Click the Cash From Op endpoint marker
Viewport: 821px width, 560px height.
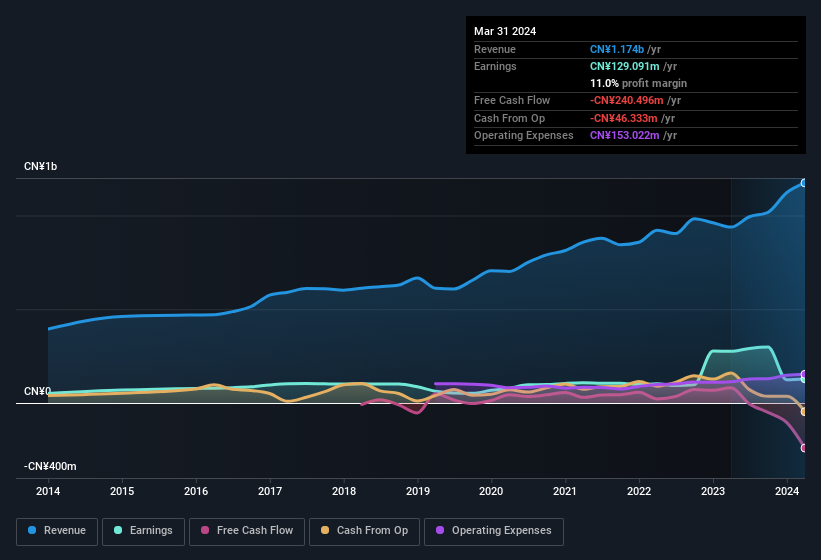(803, 411)
